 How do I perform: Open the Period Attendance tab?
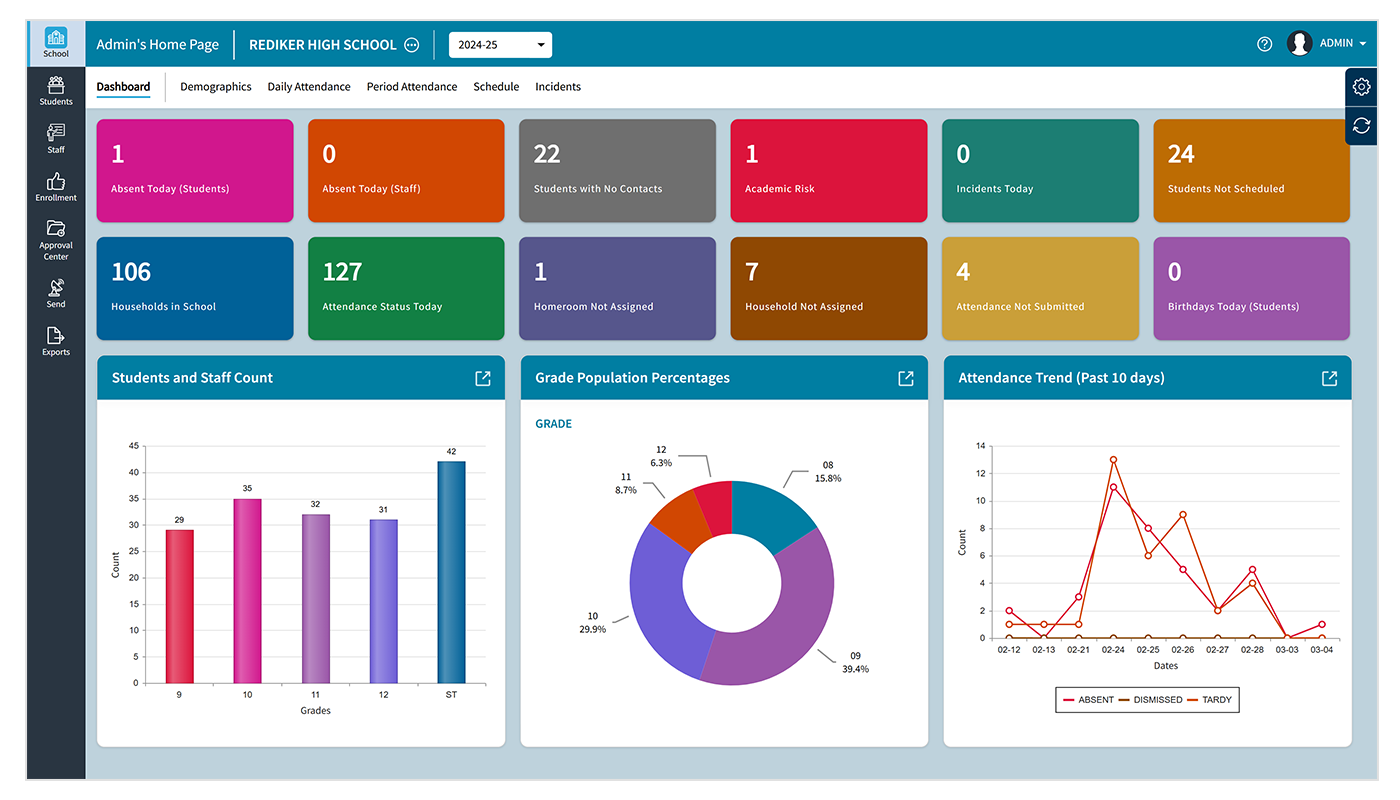click(412, 86)
